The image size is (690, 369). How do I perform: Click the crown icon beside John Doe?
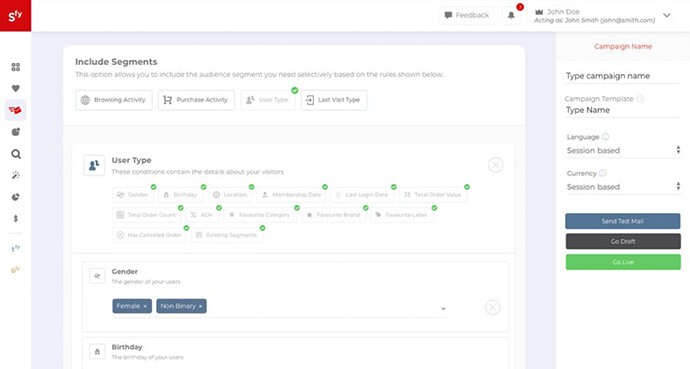[x=539, y=12]
